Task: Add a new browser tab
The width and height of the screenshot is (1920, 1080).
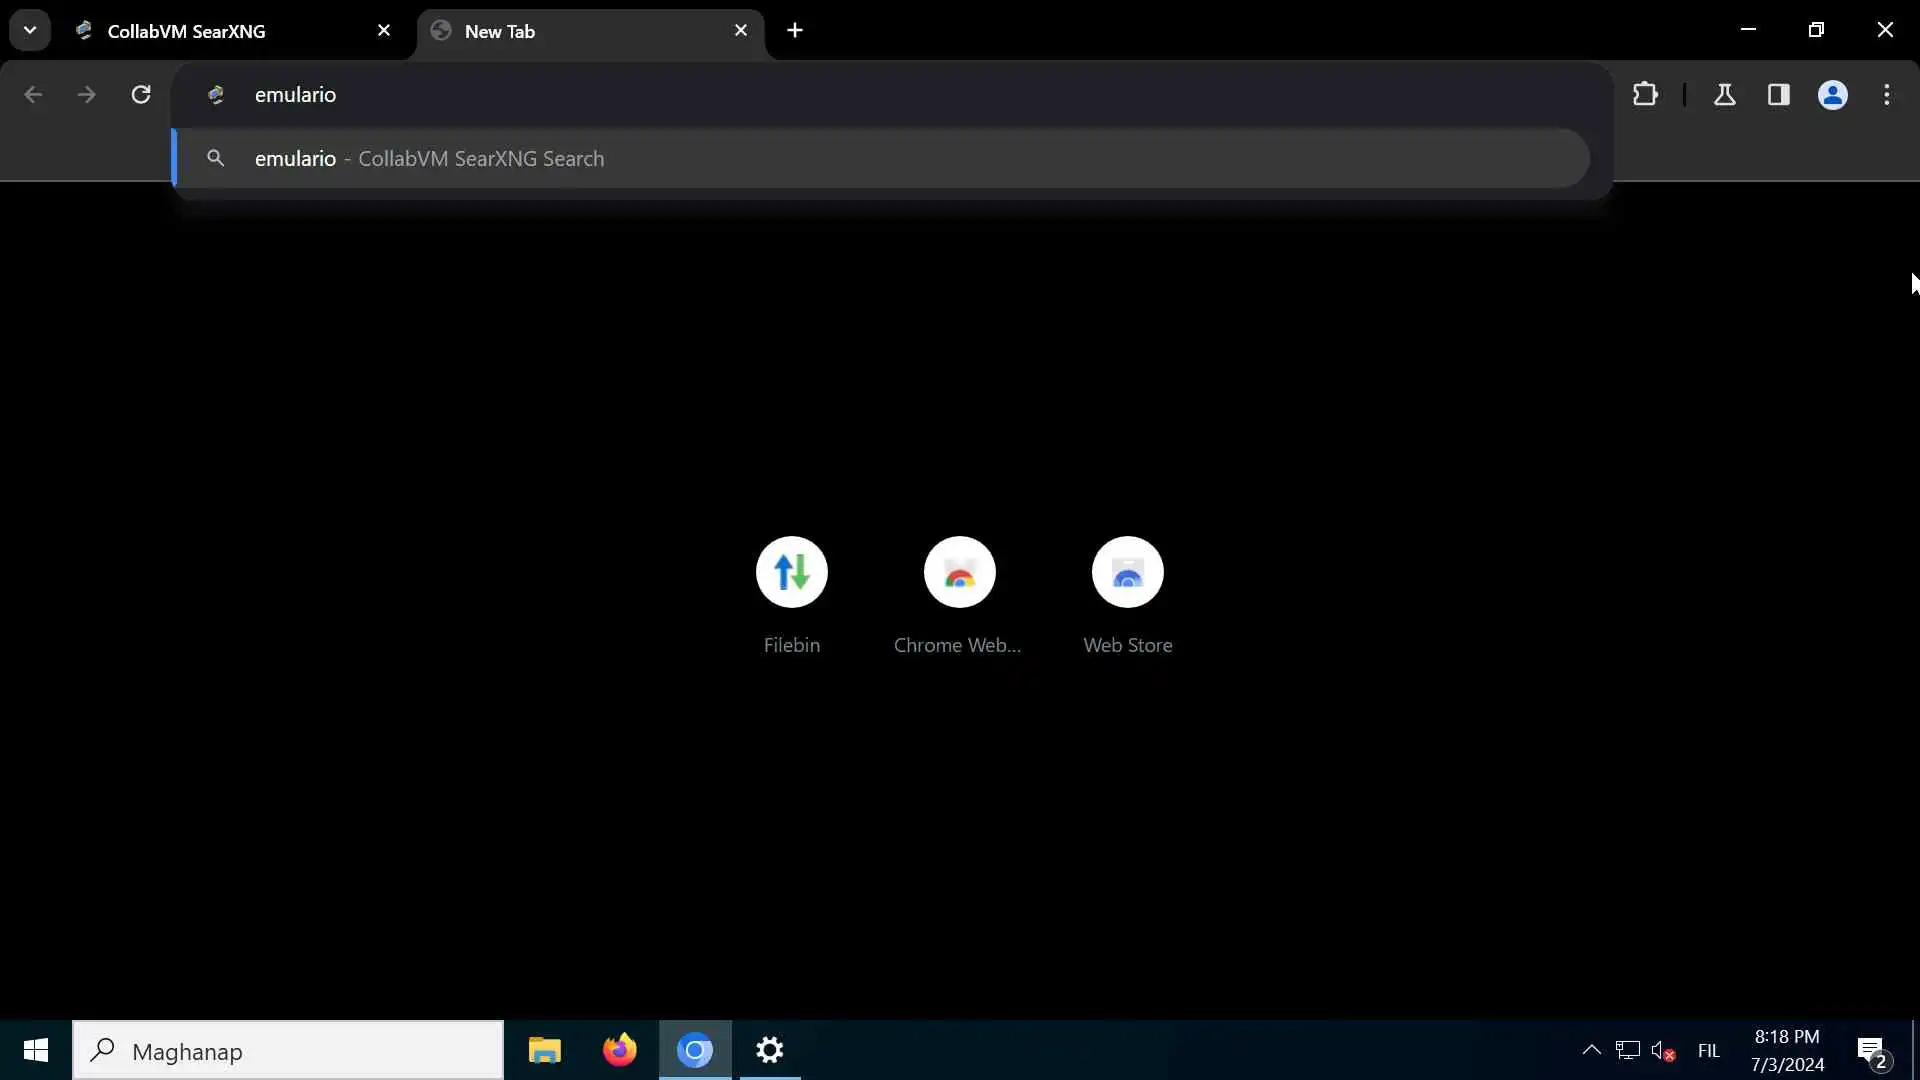Action: click(x=795, y=31)
